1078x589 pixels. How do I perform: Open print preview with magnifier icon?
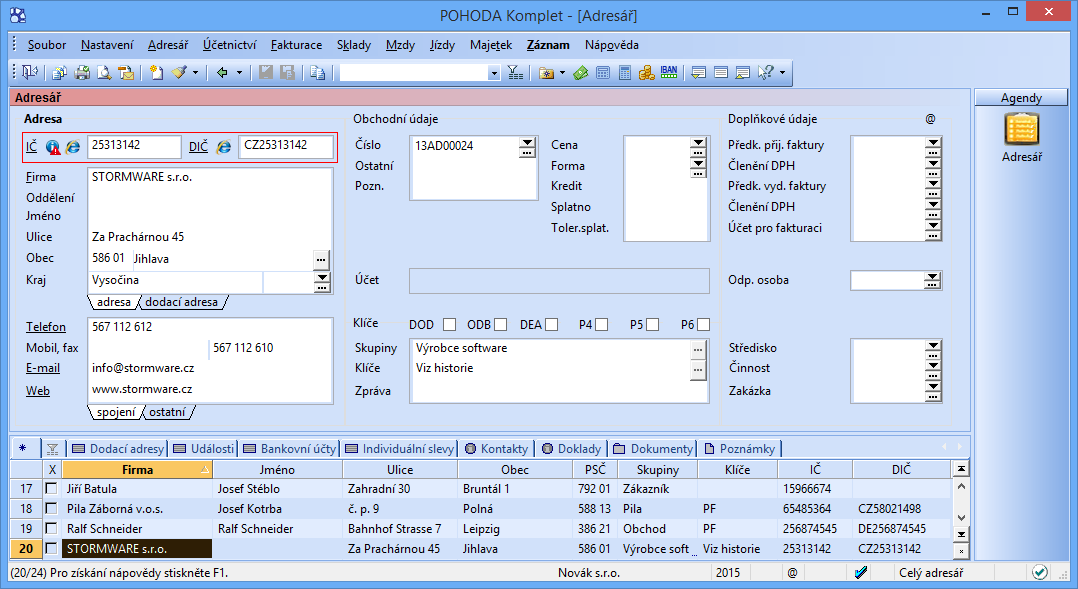104,72
